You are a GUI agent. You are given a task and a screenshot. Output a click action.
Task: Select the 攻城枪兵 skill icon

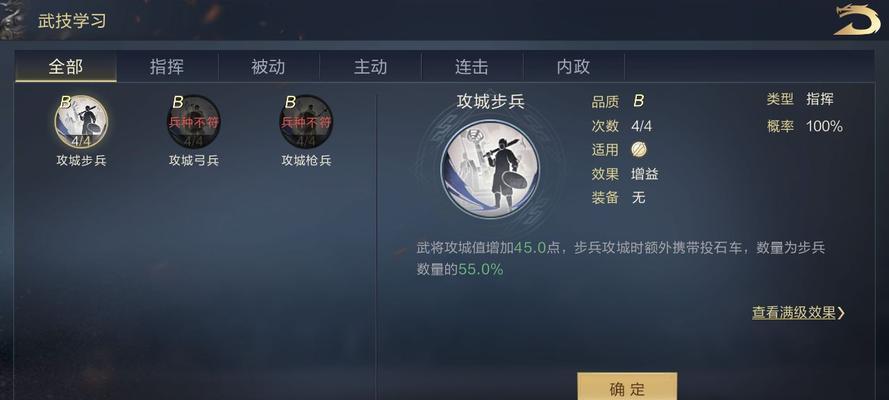(x=306, y=121)
